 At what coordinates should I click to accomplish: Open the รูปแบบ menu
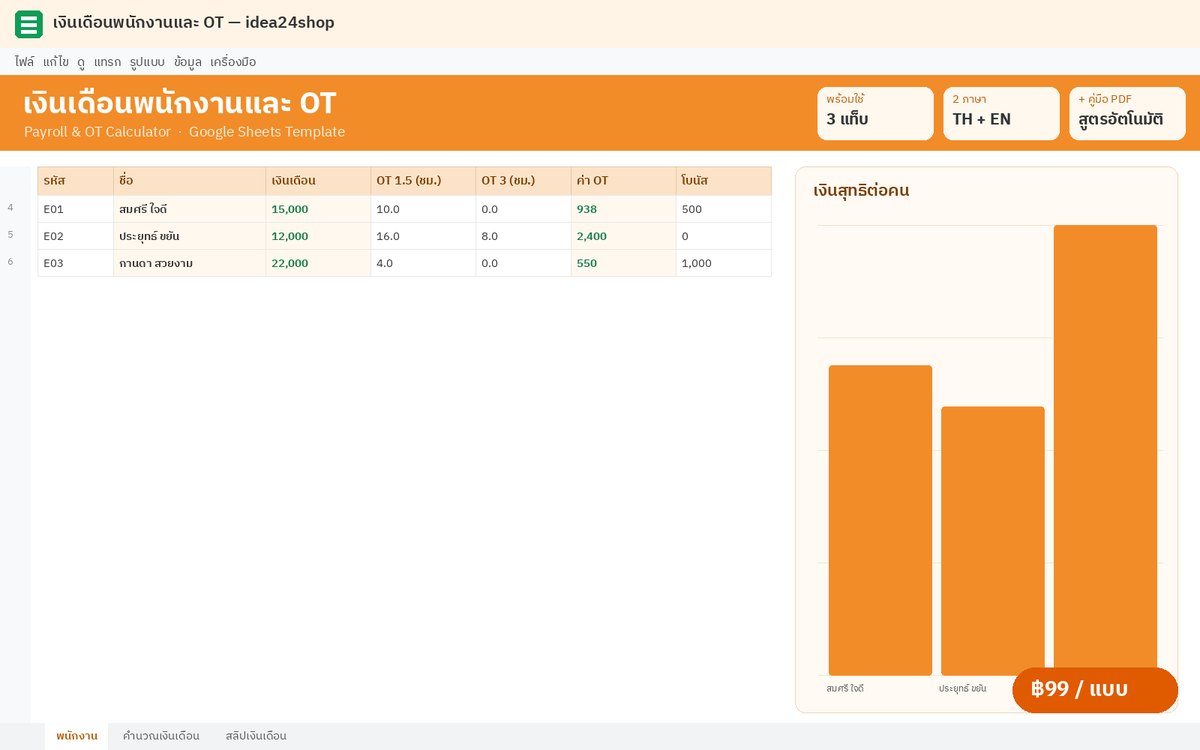point(147,62)
